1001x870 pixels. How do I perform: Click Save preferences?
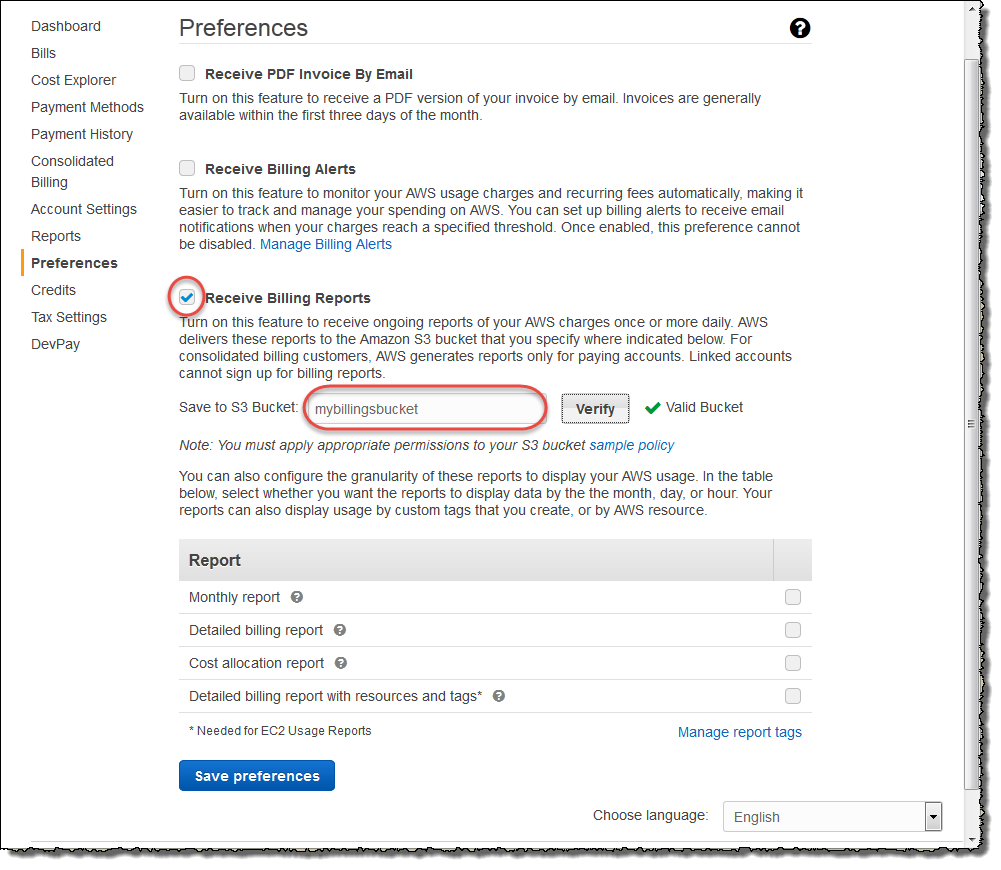click(x=256, y=775)
